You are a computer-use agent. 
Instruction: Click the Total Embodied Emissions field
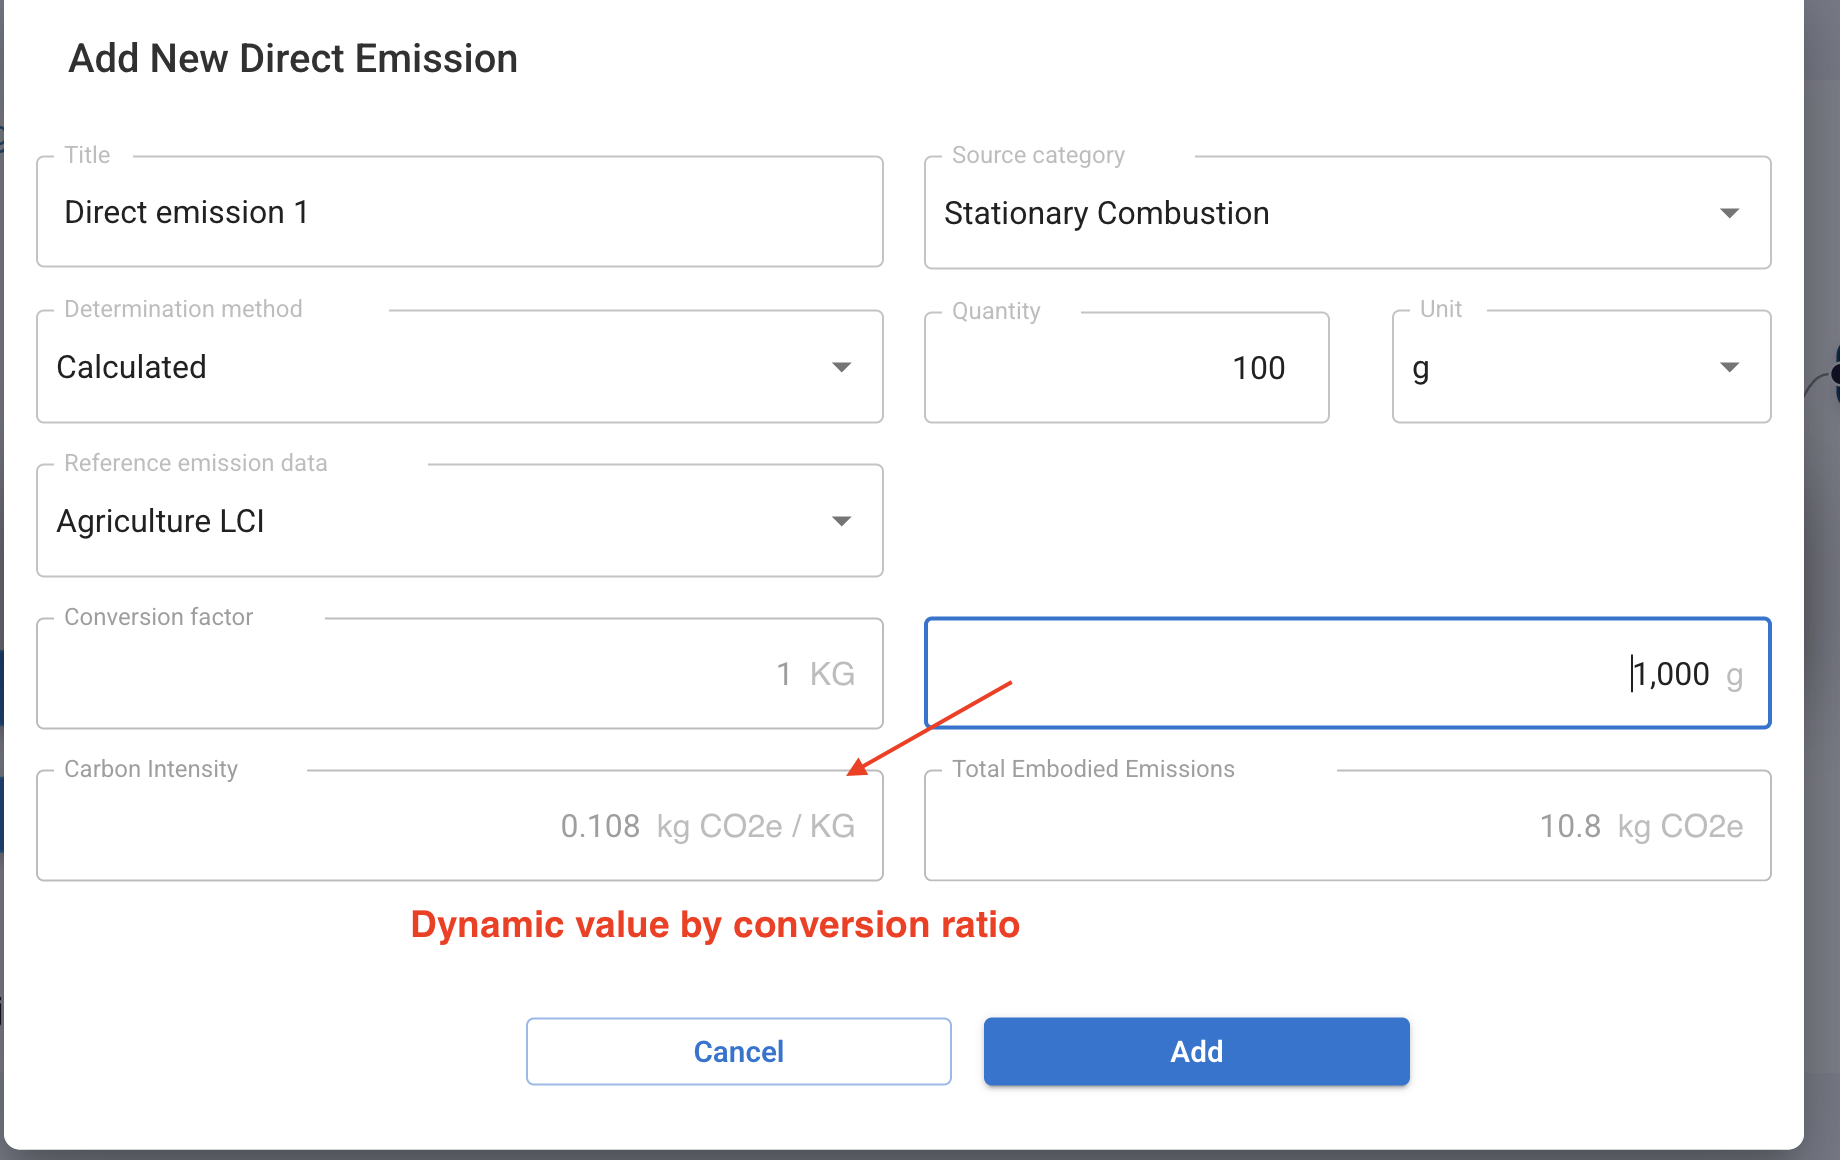click(1347, 826)
